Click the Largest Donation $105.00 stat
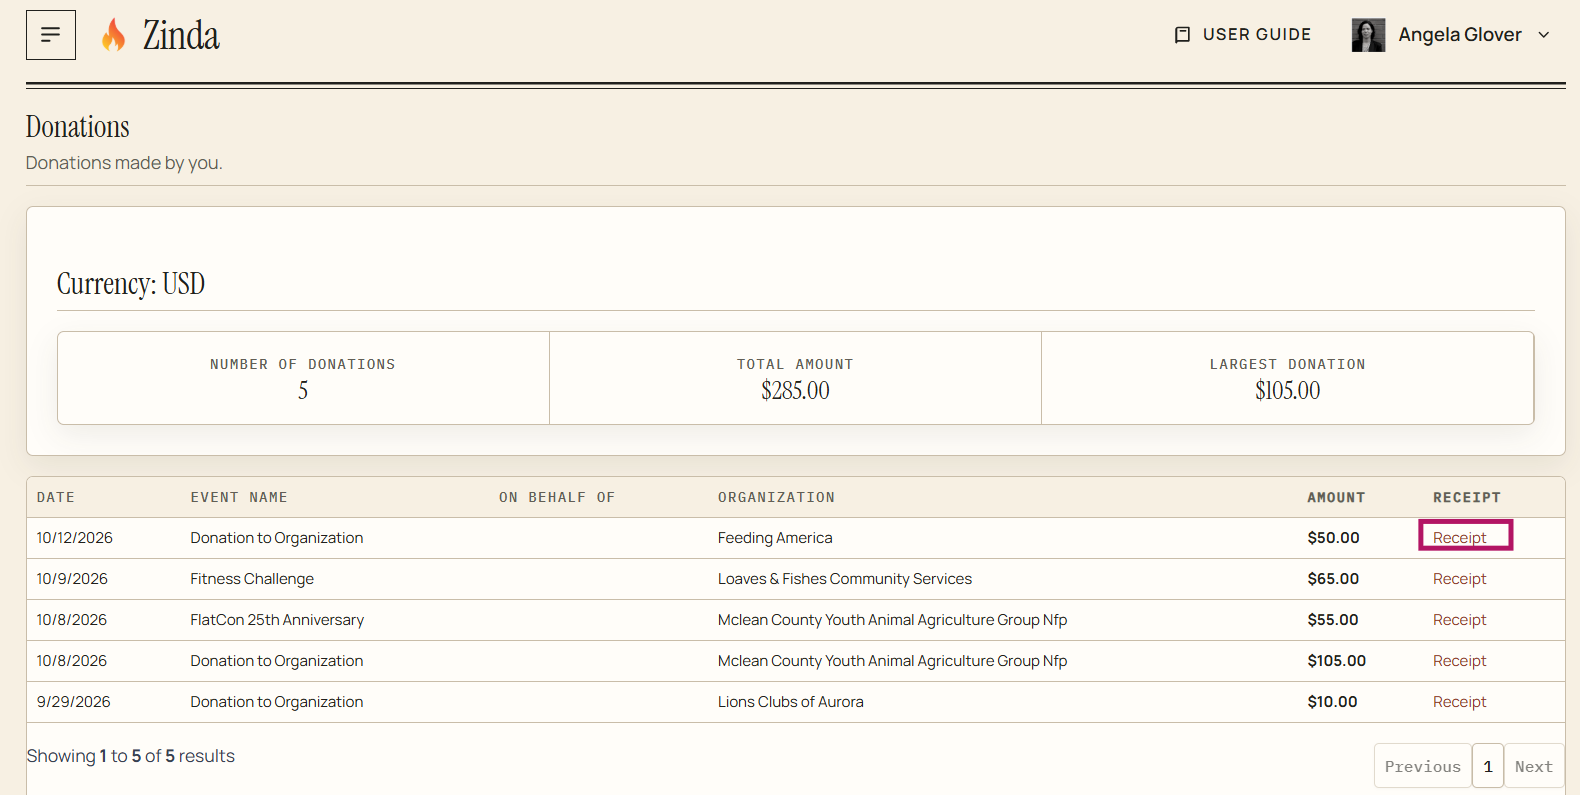This screenshot has height=795, width=1580. pos(1287,378)
